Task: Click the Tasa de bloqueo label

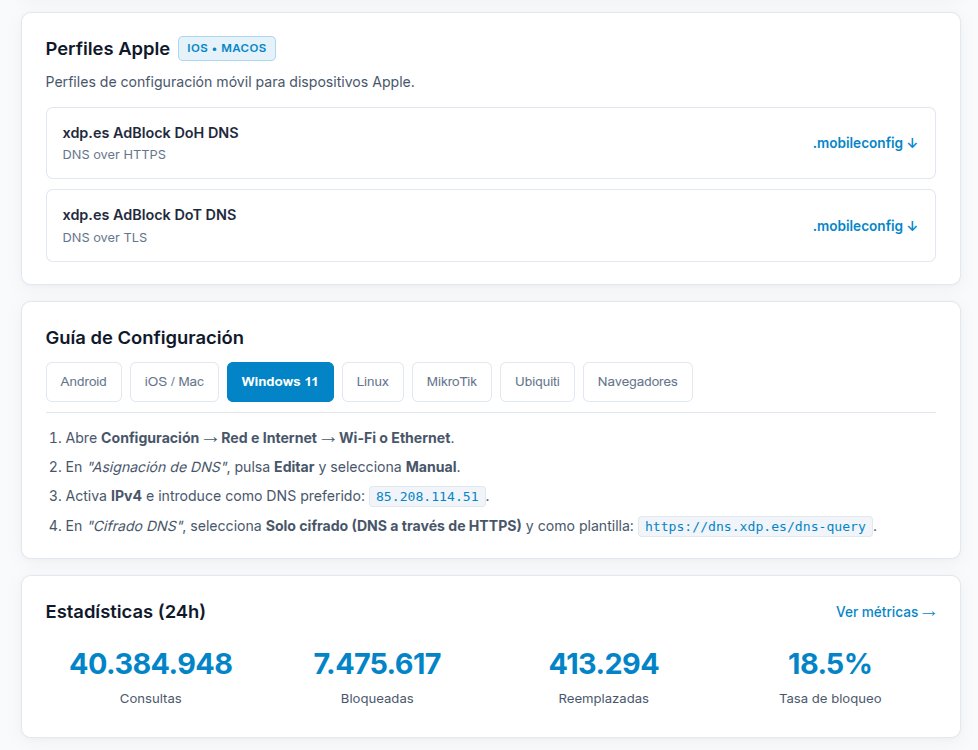Action: click(x=830, y=699)
